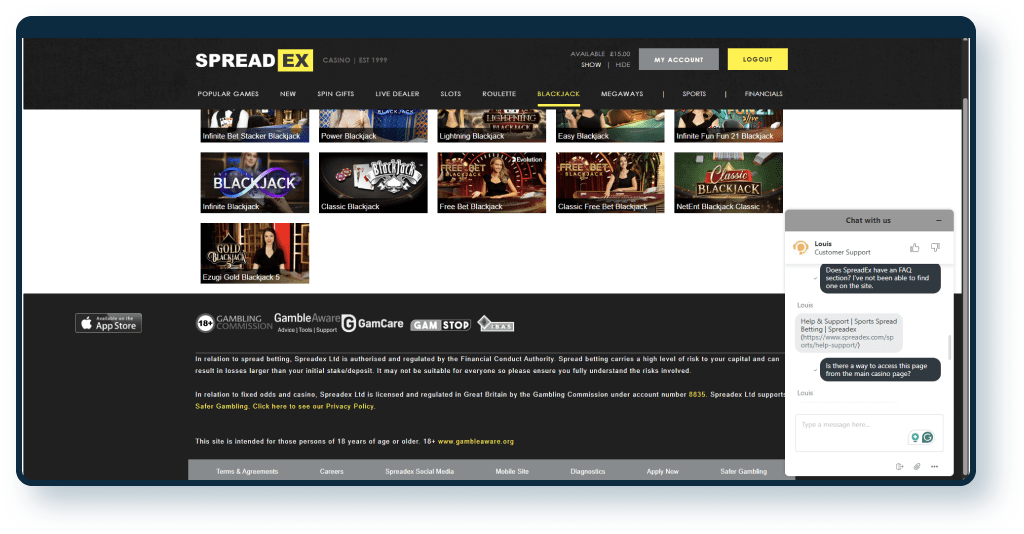Click the 'Is there a way to access' message

pyautogui.click(x=880, y=369)
